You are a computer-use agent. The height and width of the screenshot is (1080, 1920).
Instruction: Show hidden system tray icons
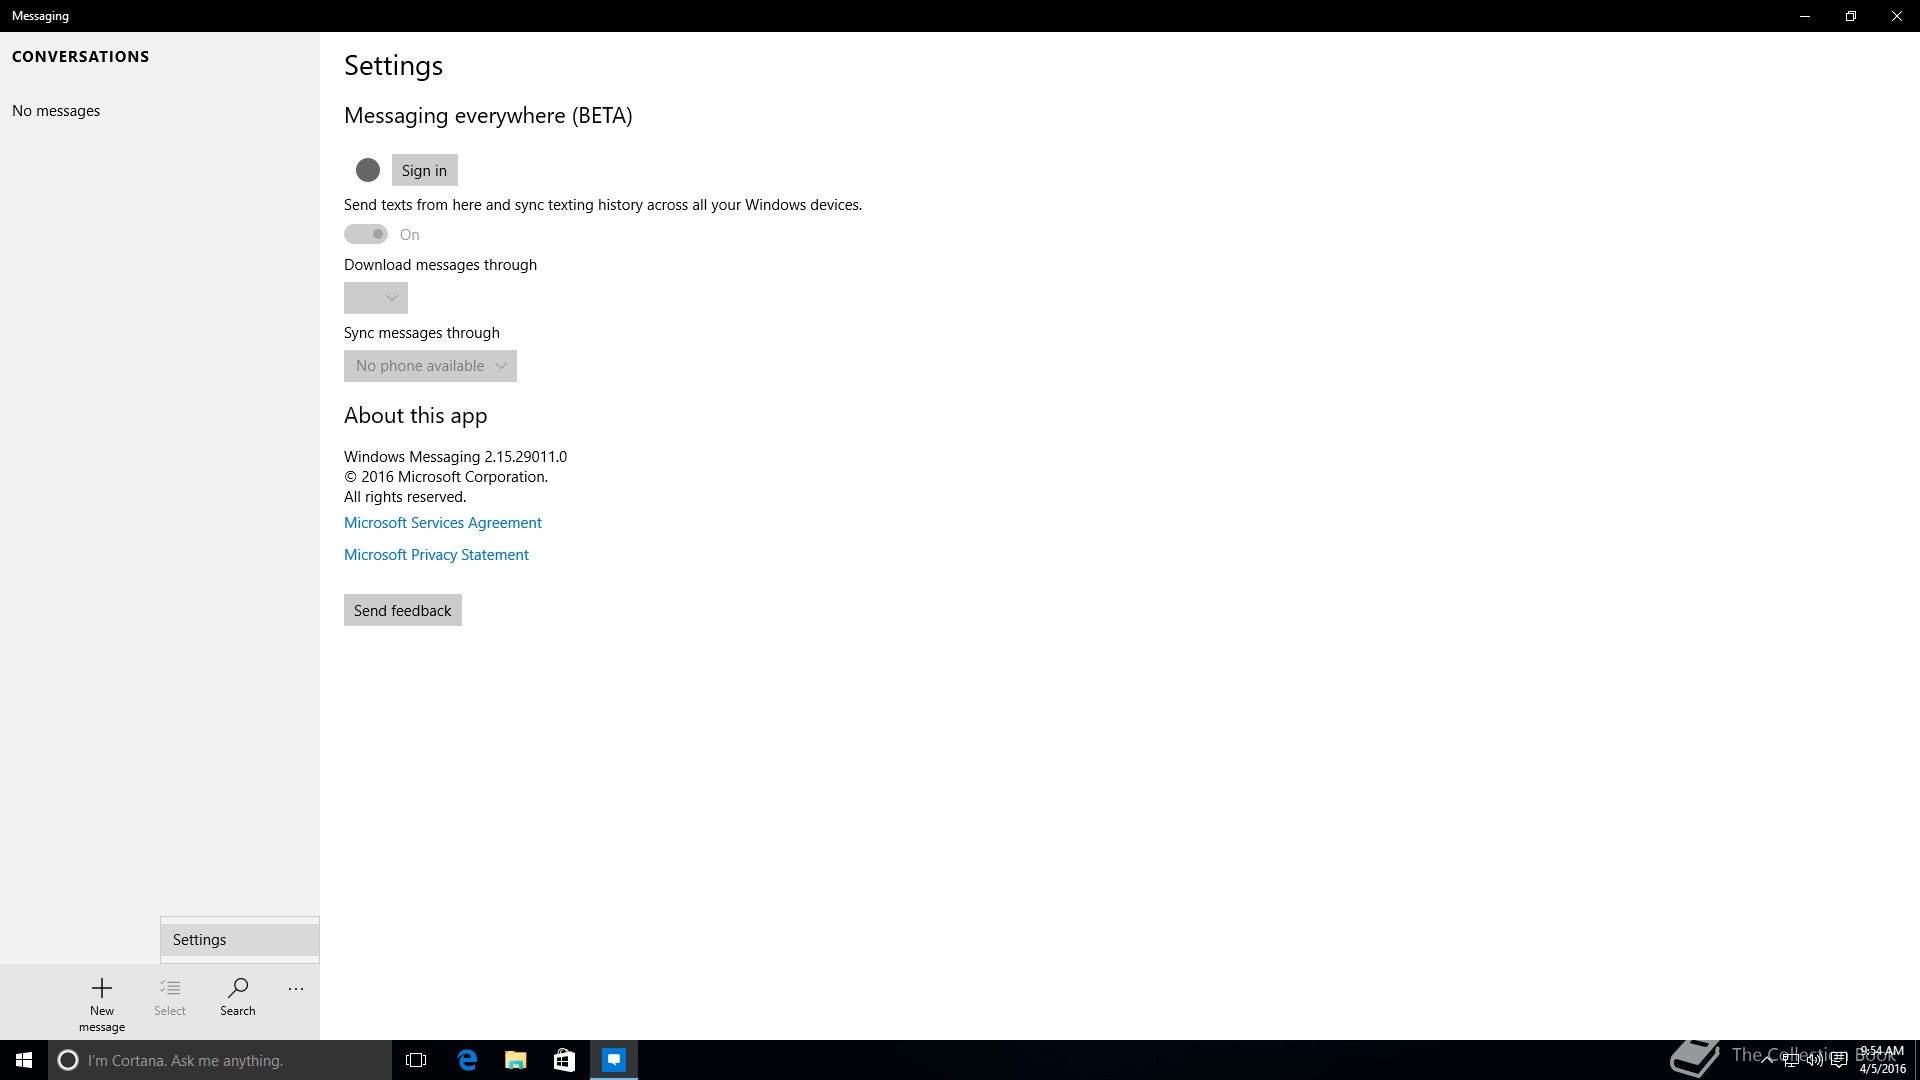click(x=1767, y=1060)
